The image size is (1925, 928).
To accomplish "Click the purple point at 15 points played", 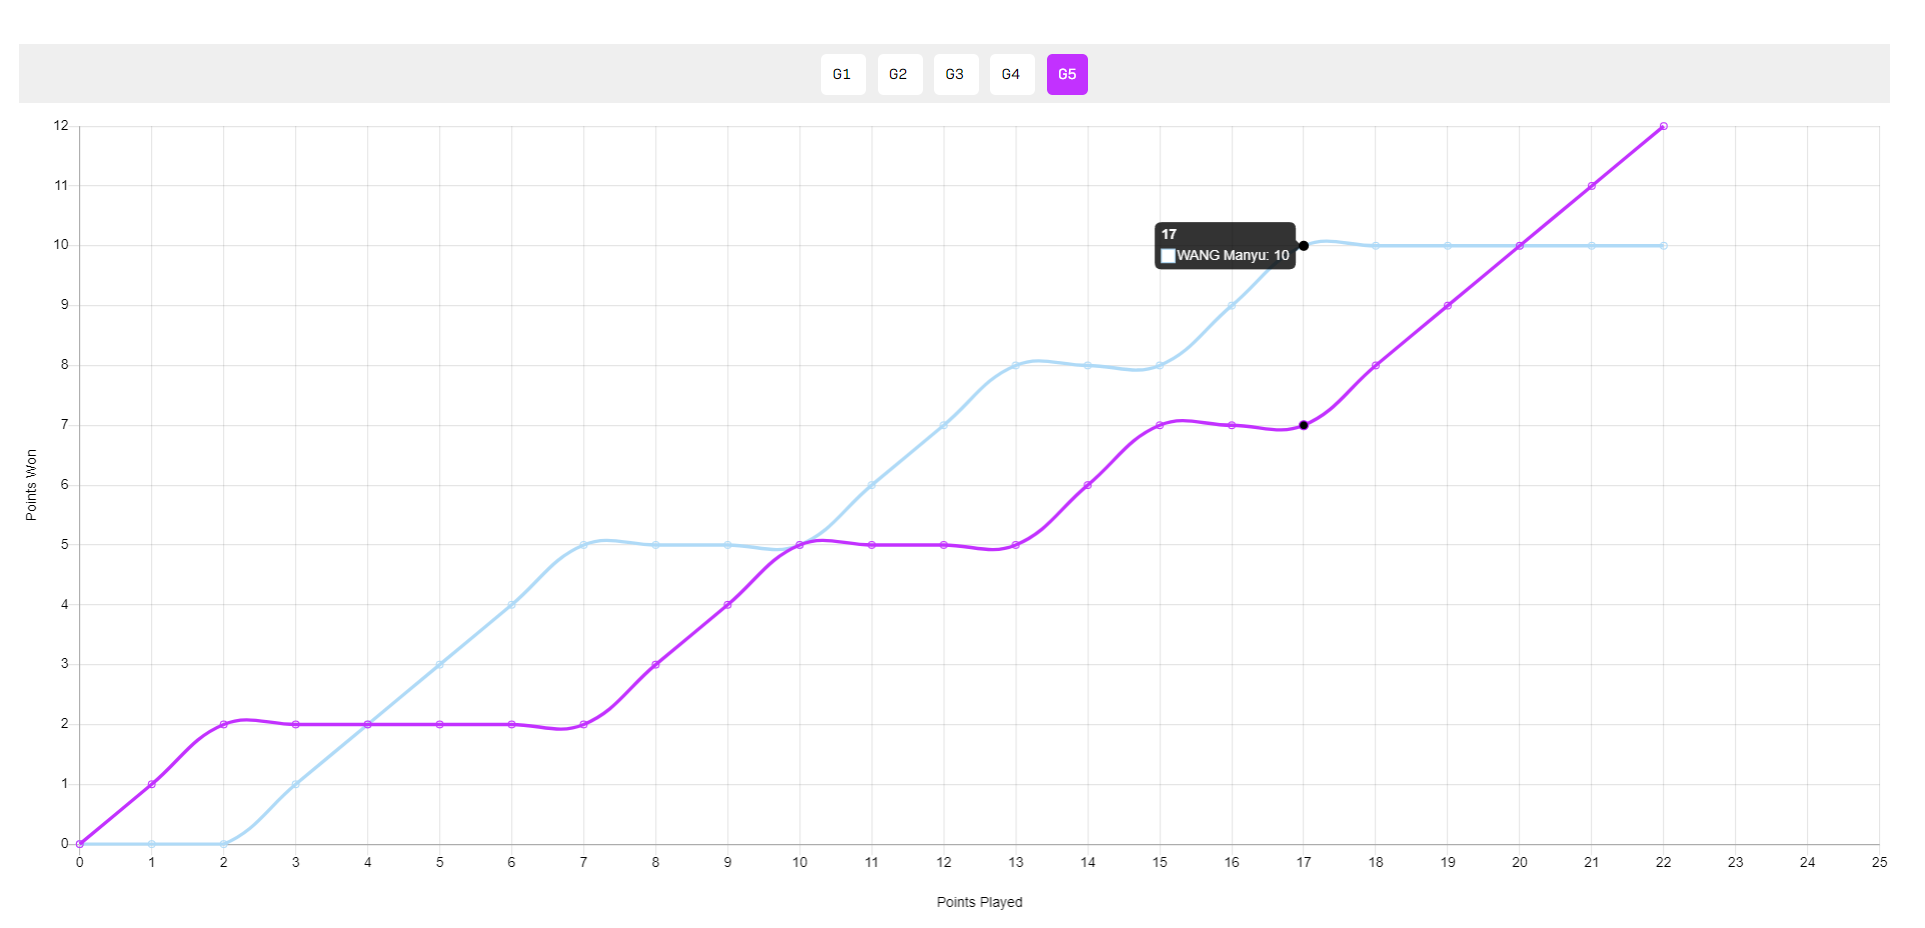I will [1160, 425].
